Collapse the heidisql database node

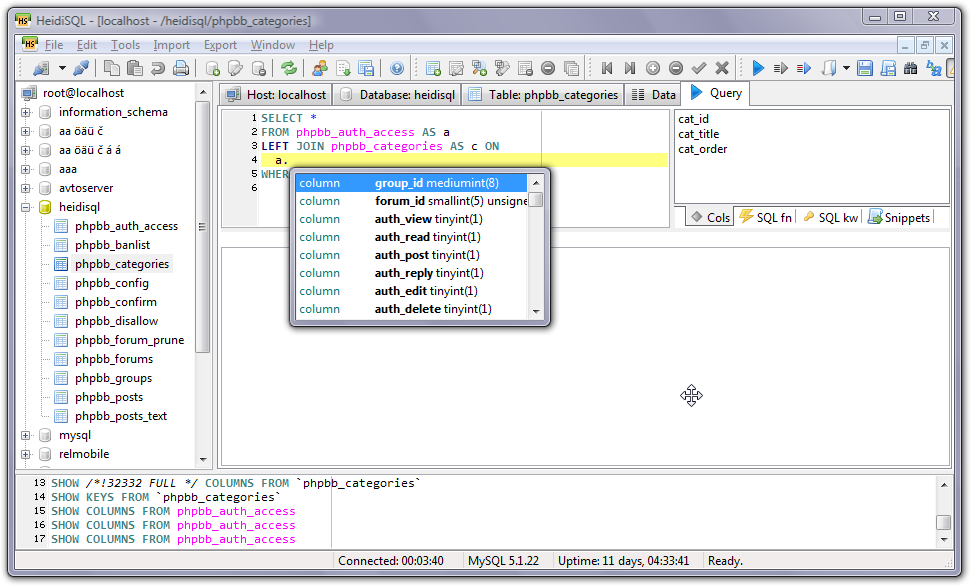pyautogui.click(x=25, y=208)
